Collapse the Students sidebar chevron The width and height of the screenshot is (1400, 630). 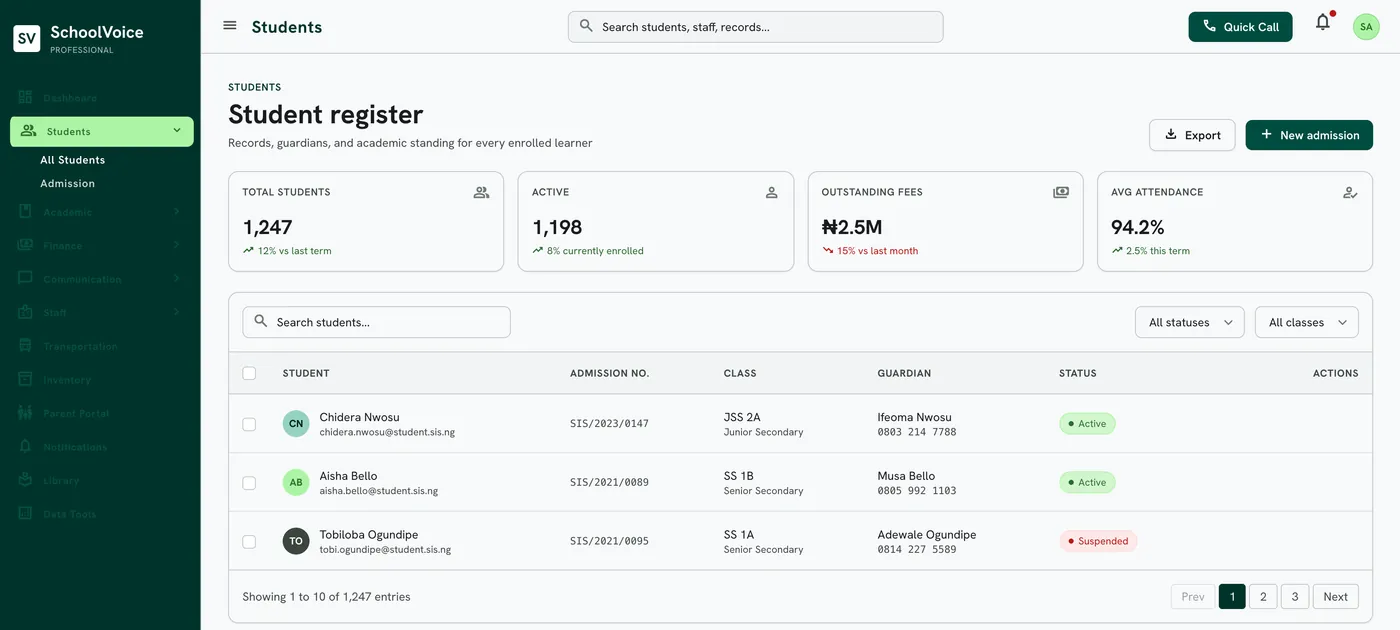click(177, 131)
